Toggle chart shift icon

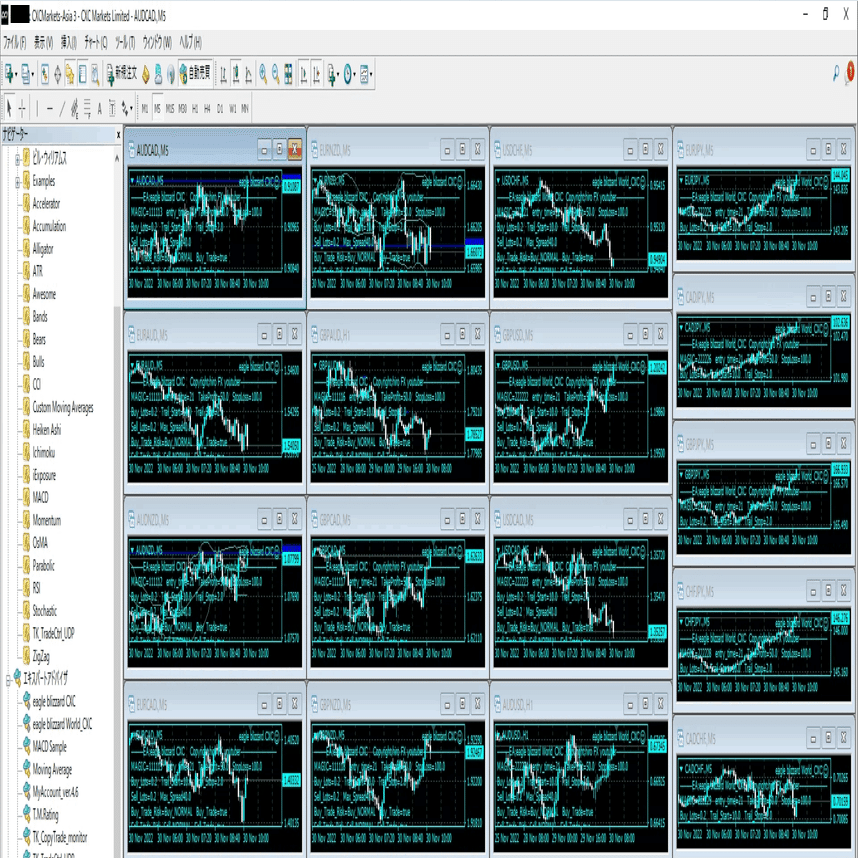tap(316, 74)
